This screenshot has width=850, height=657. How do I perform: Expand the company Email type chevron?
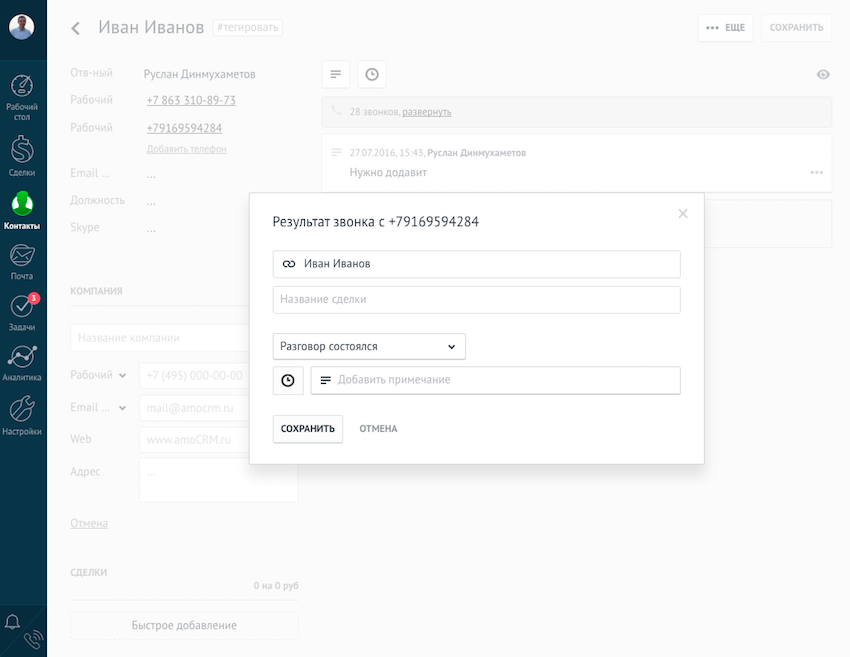[123, 408]
